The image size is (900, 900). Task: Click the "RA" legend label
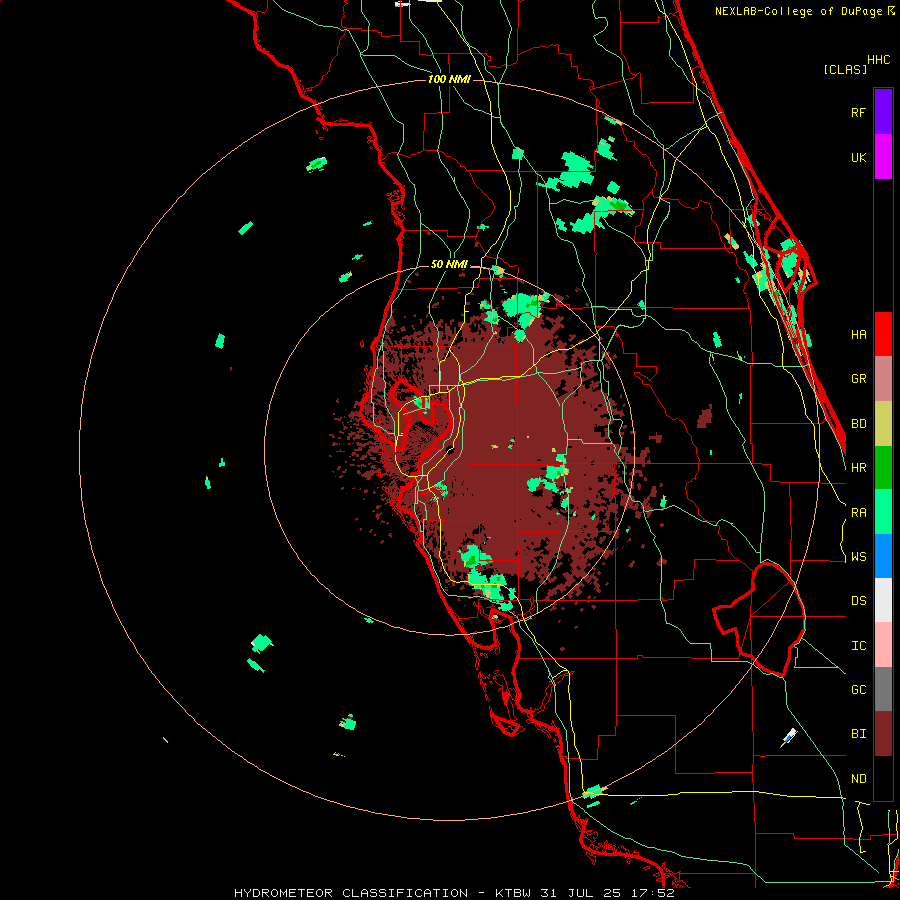(858, 513)
